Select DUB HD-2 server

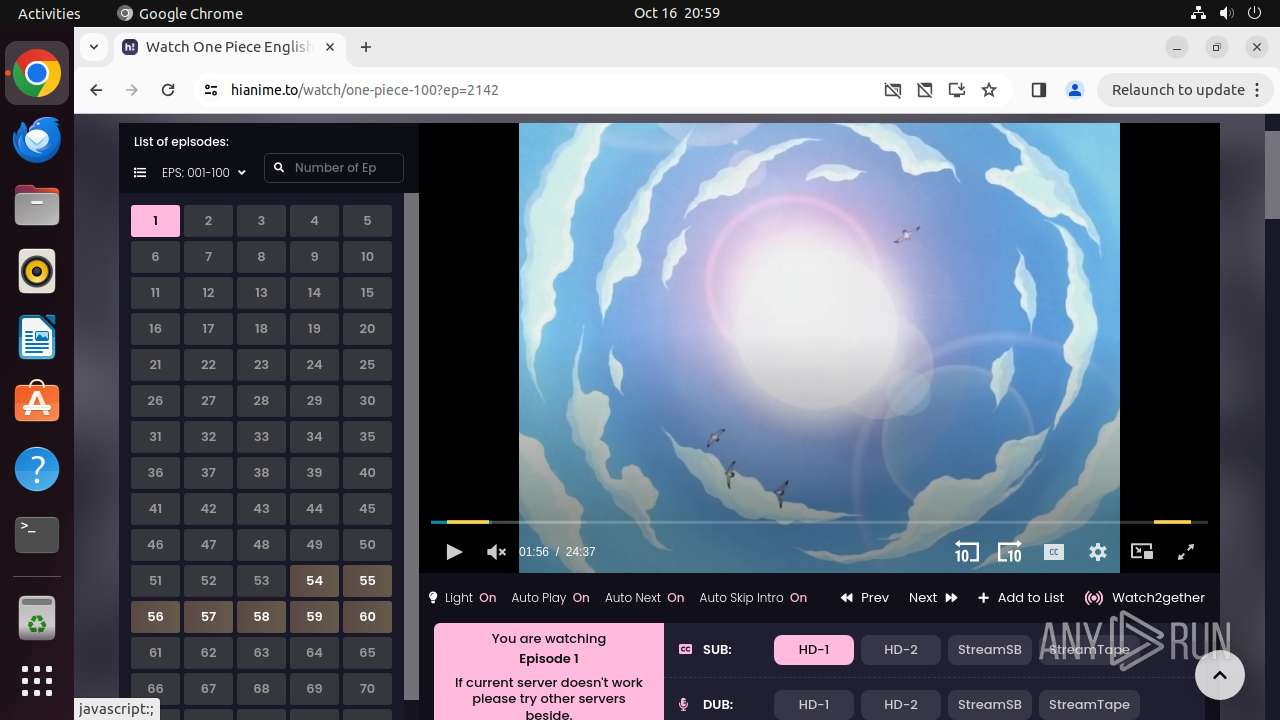(901, 704)
